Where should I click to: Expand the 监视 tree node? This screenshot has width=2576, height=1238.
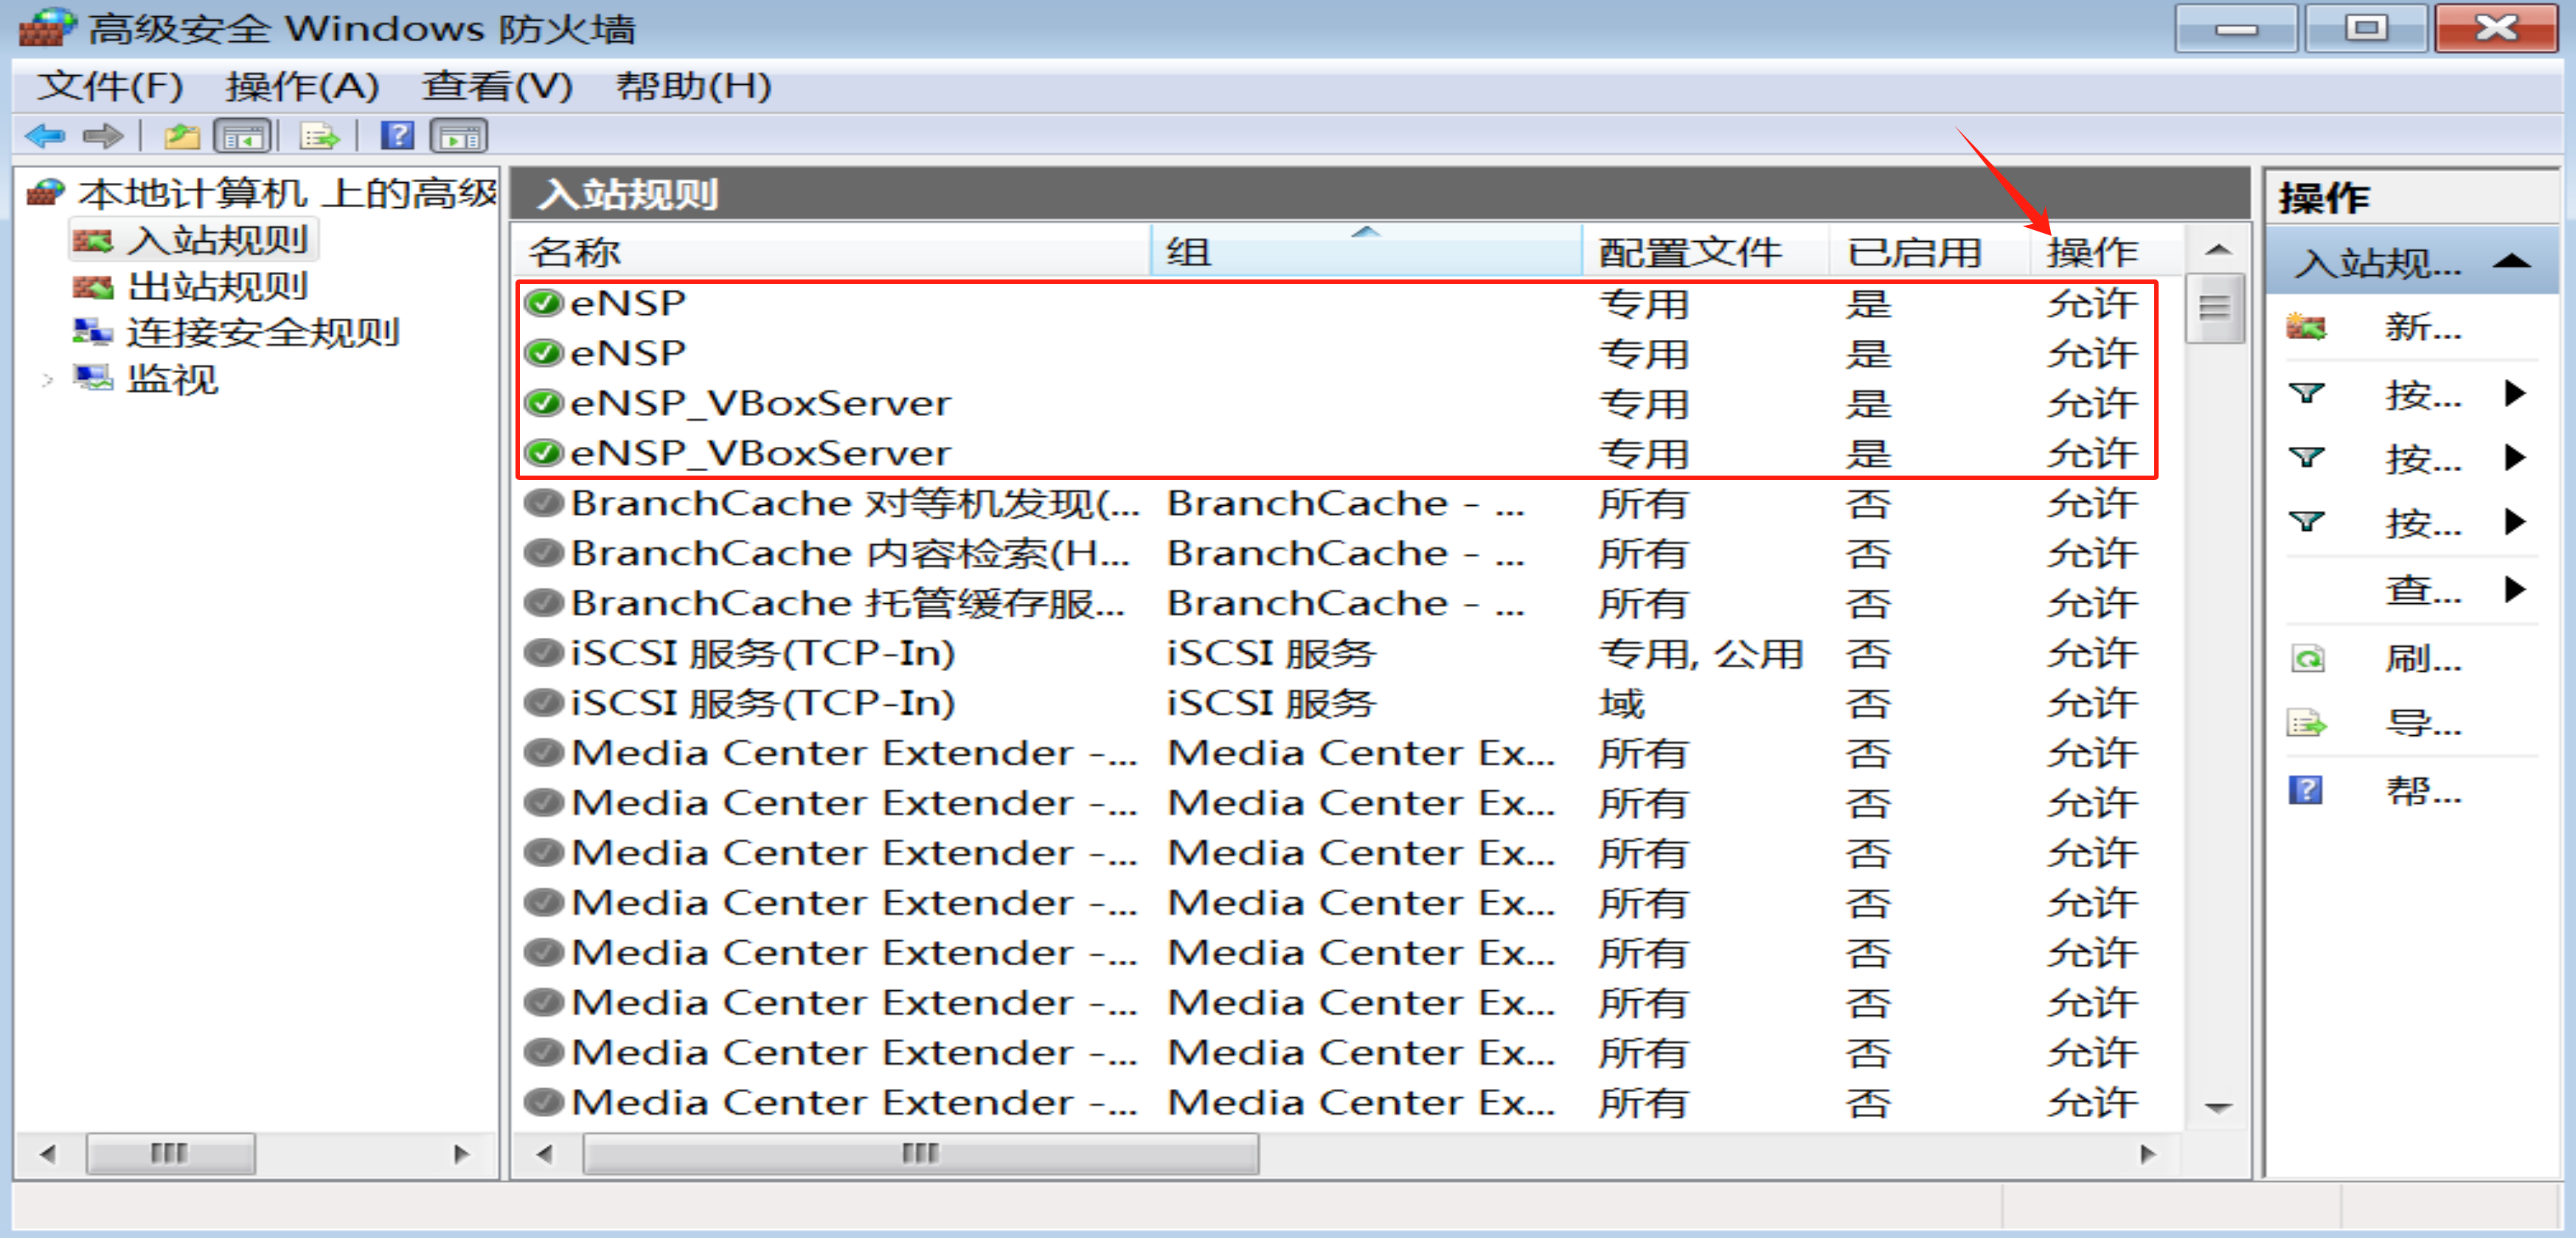[46, 379]
